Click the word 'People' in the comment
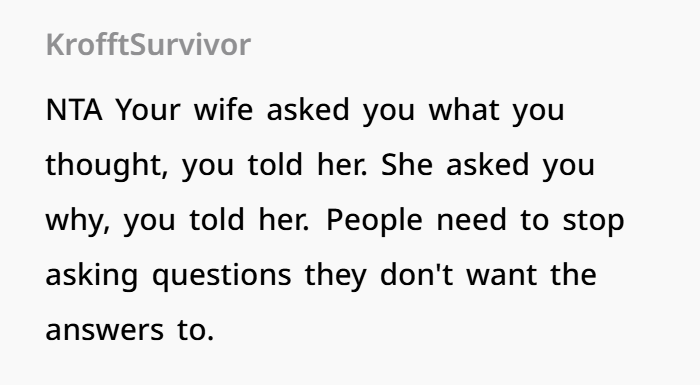Image resolution: width=700 pixels, height=385 pixels. [374, 220]
